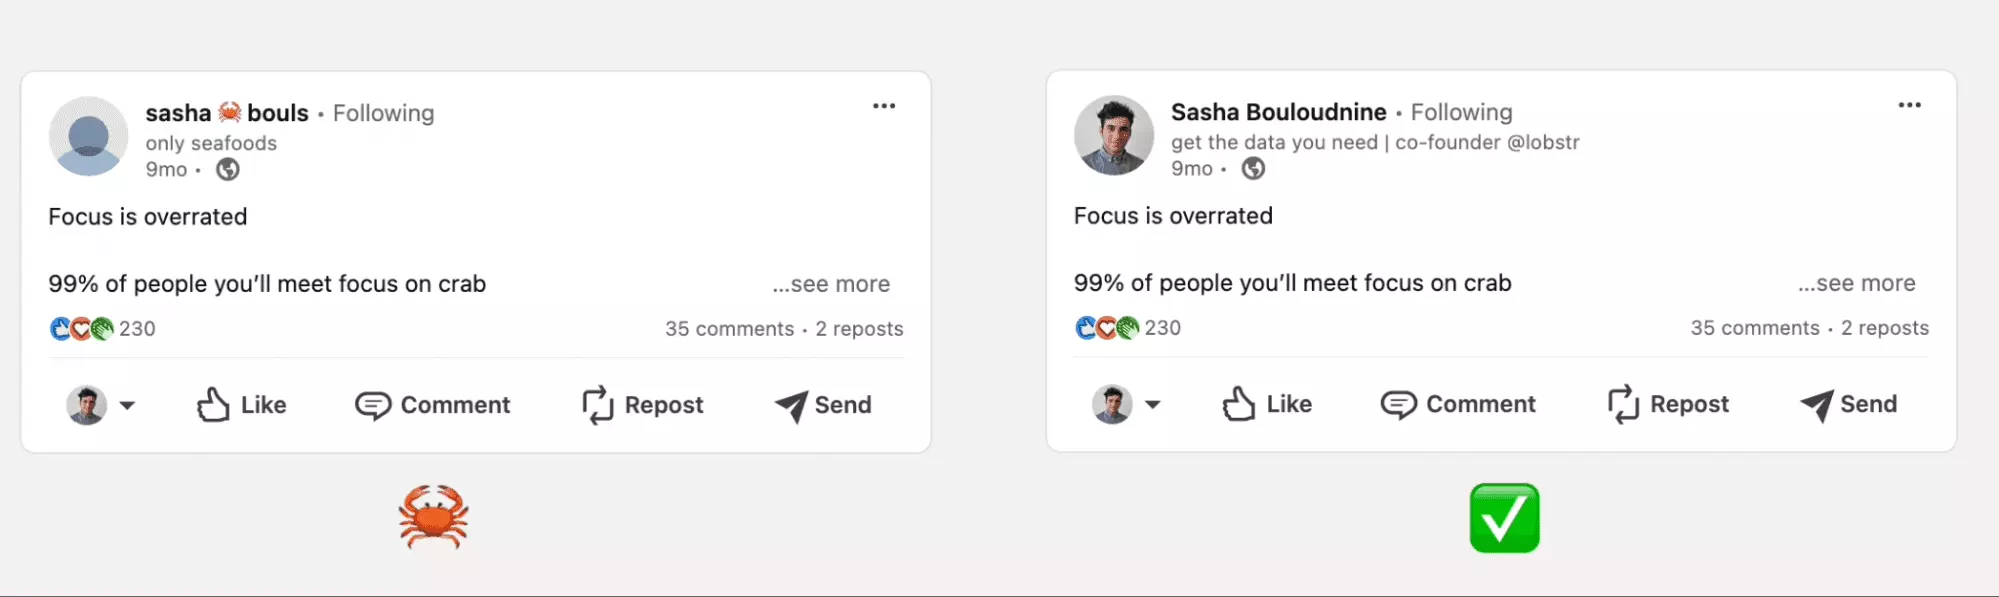Click the Send icon on right post
The width and height of the screenshot is (1999, 597).
1817,404
